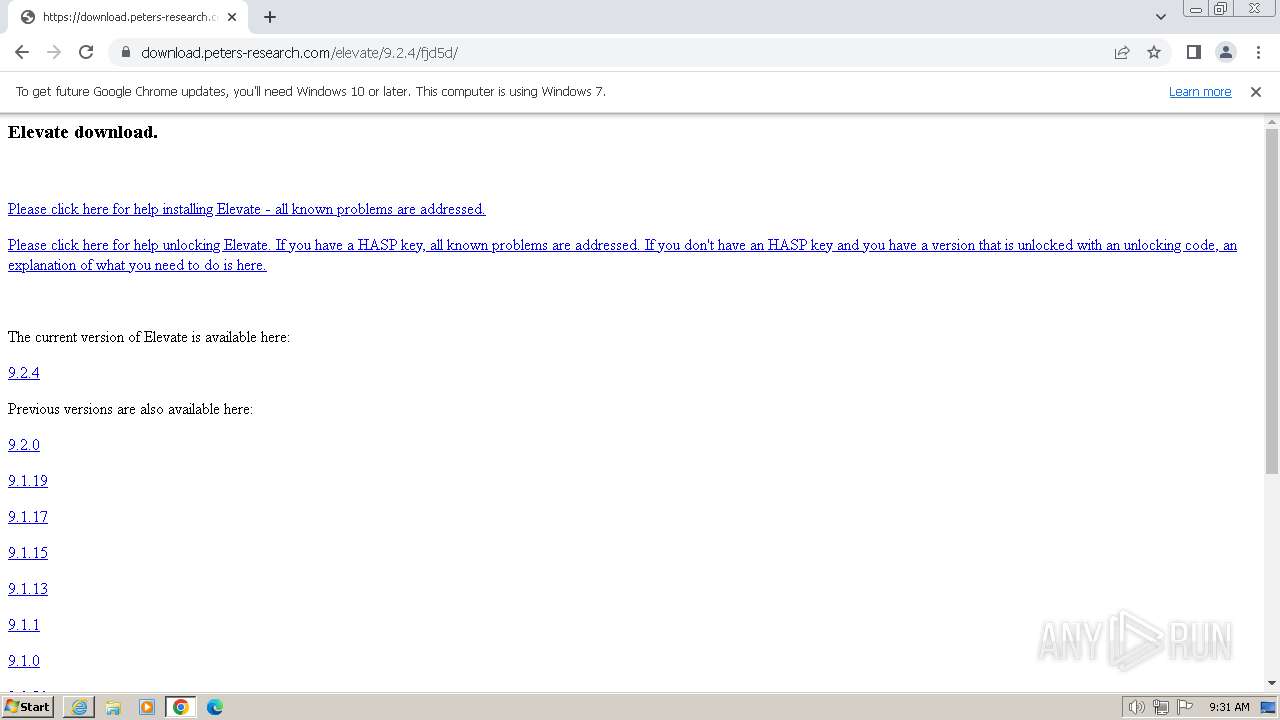Click the taskbar clock showing 9:31 AM
The image size is (1280, 720).
click(1229, 707)
